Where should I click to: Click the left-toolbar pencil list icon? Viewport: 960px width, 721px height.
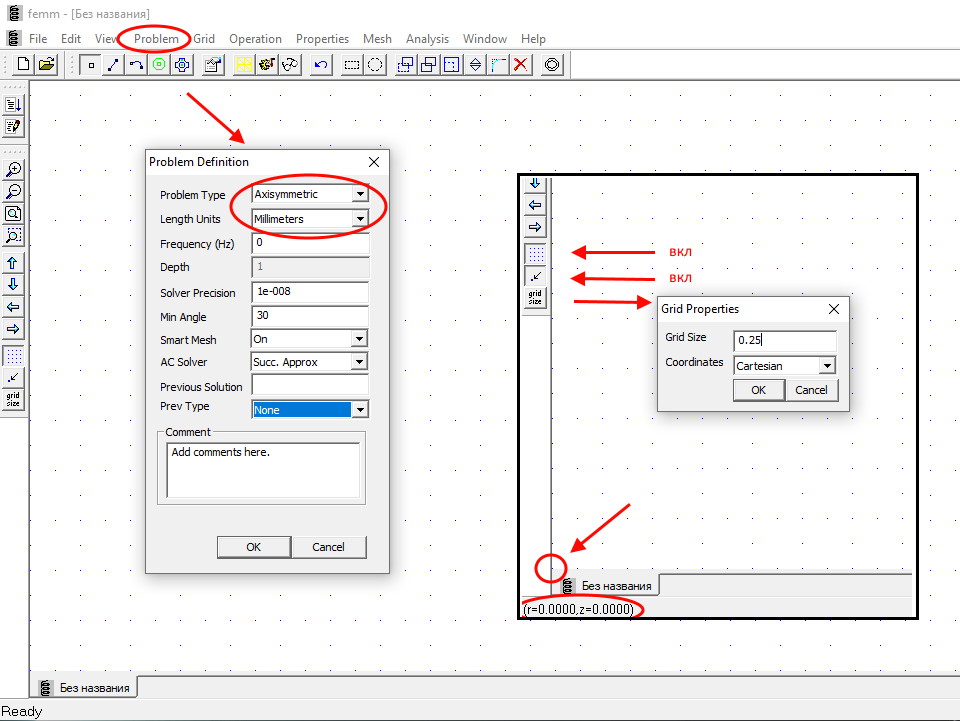pyautogui.click(x=13, y=127)
